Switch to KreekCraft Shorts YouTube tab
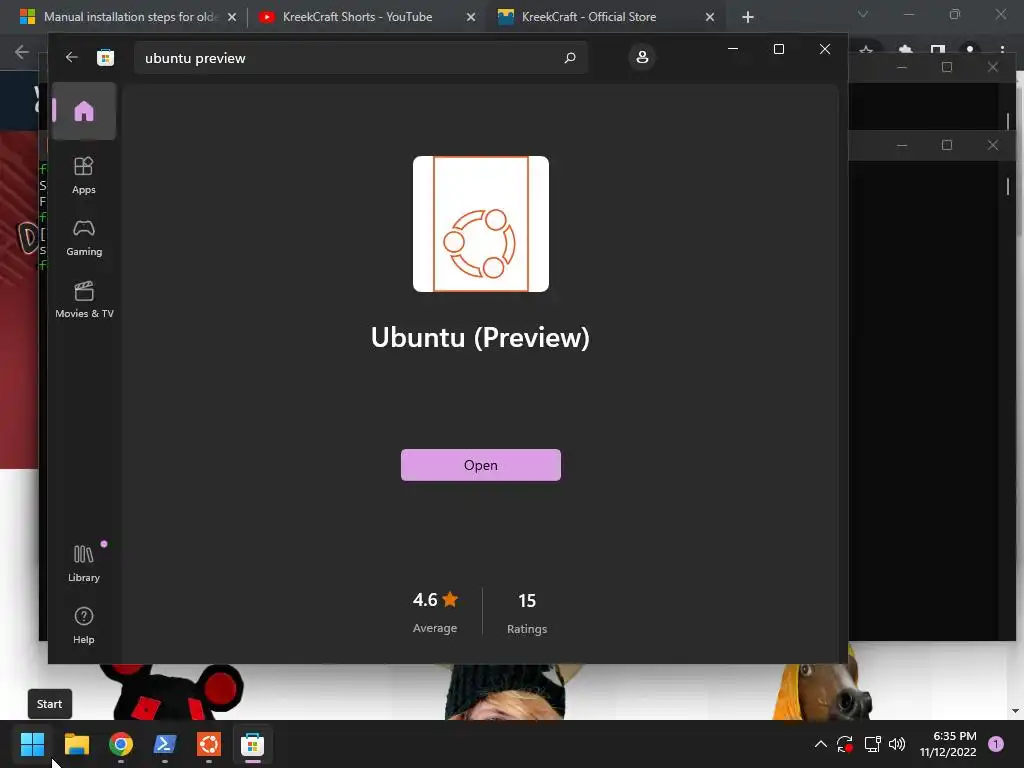Screen dimensions: 1024x768 click(x=357, y=17)
